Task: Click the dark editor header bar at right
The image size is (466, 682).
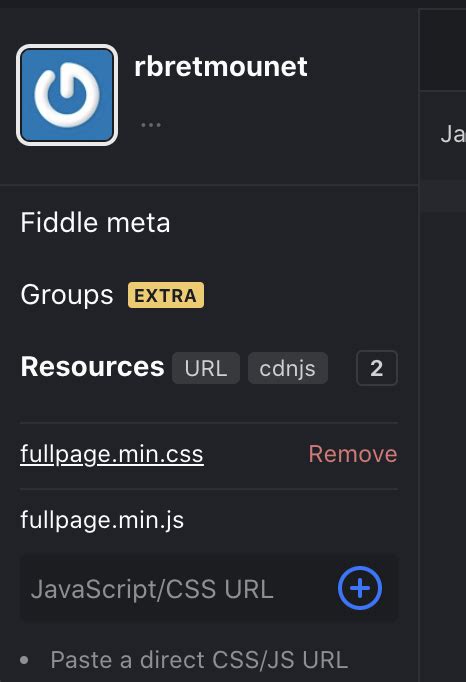Action: coord(443,50)
